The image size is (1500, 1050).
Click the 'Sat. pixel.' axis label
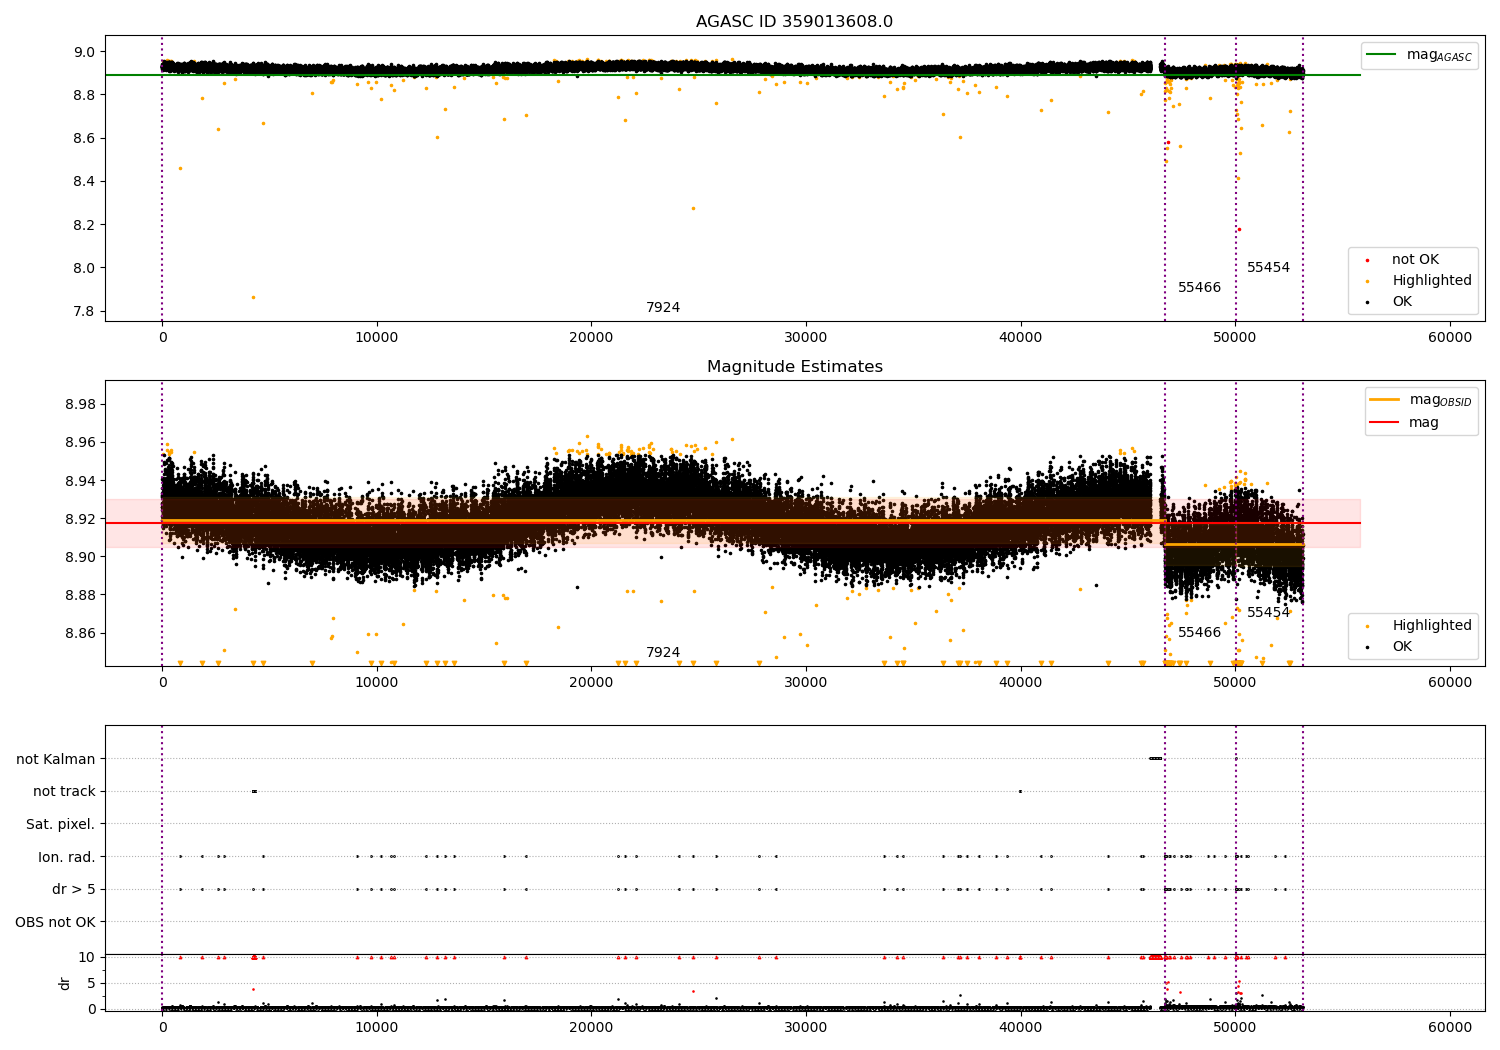(61, 825)
